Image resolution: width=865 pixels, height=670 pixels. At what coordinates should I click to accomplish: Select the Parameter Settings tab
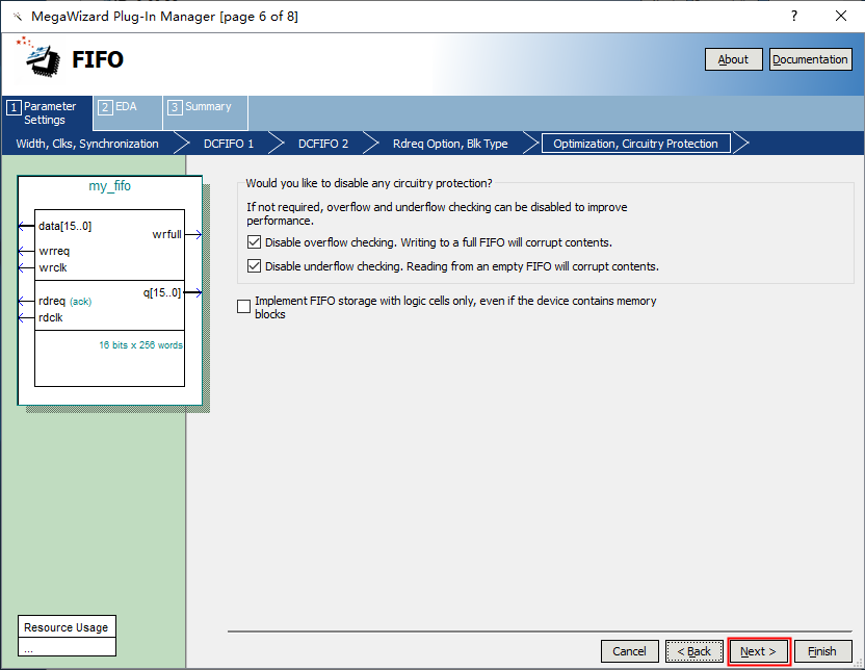[48, 113]
